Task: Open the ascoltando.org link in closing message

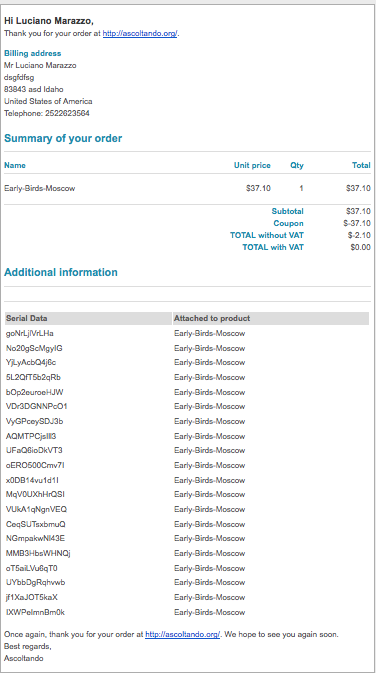Action: click(x=183, y=634)
